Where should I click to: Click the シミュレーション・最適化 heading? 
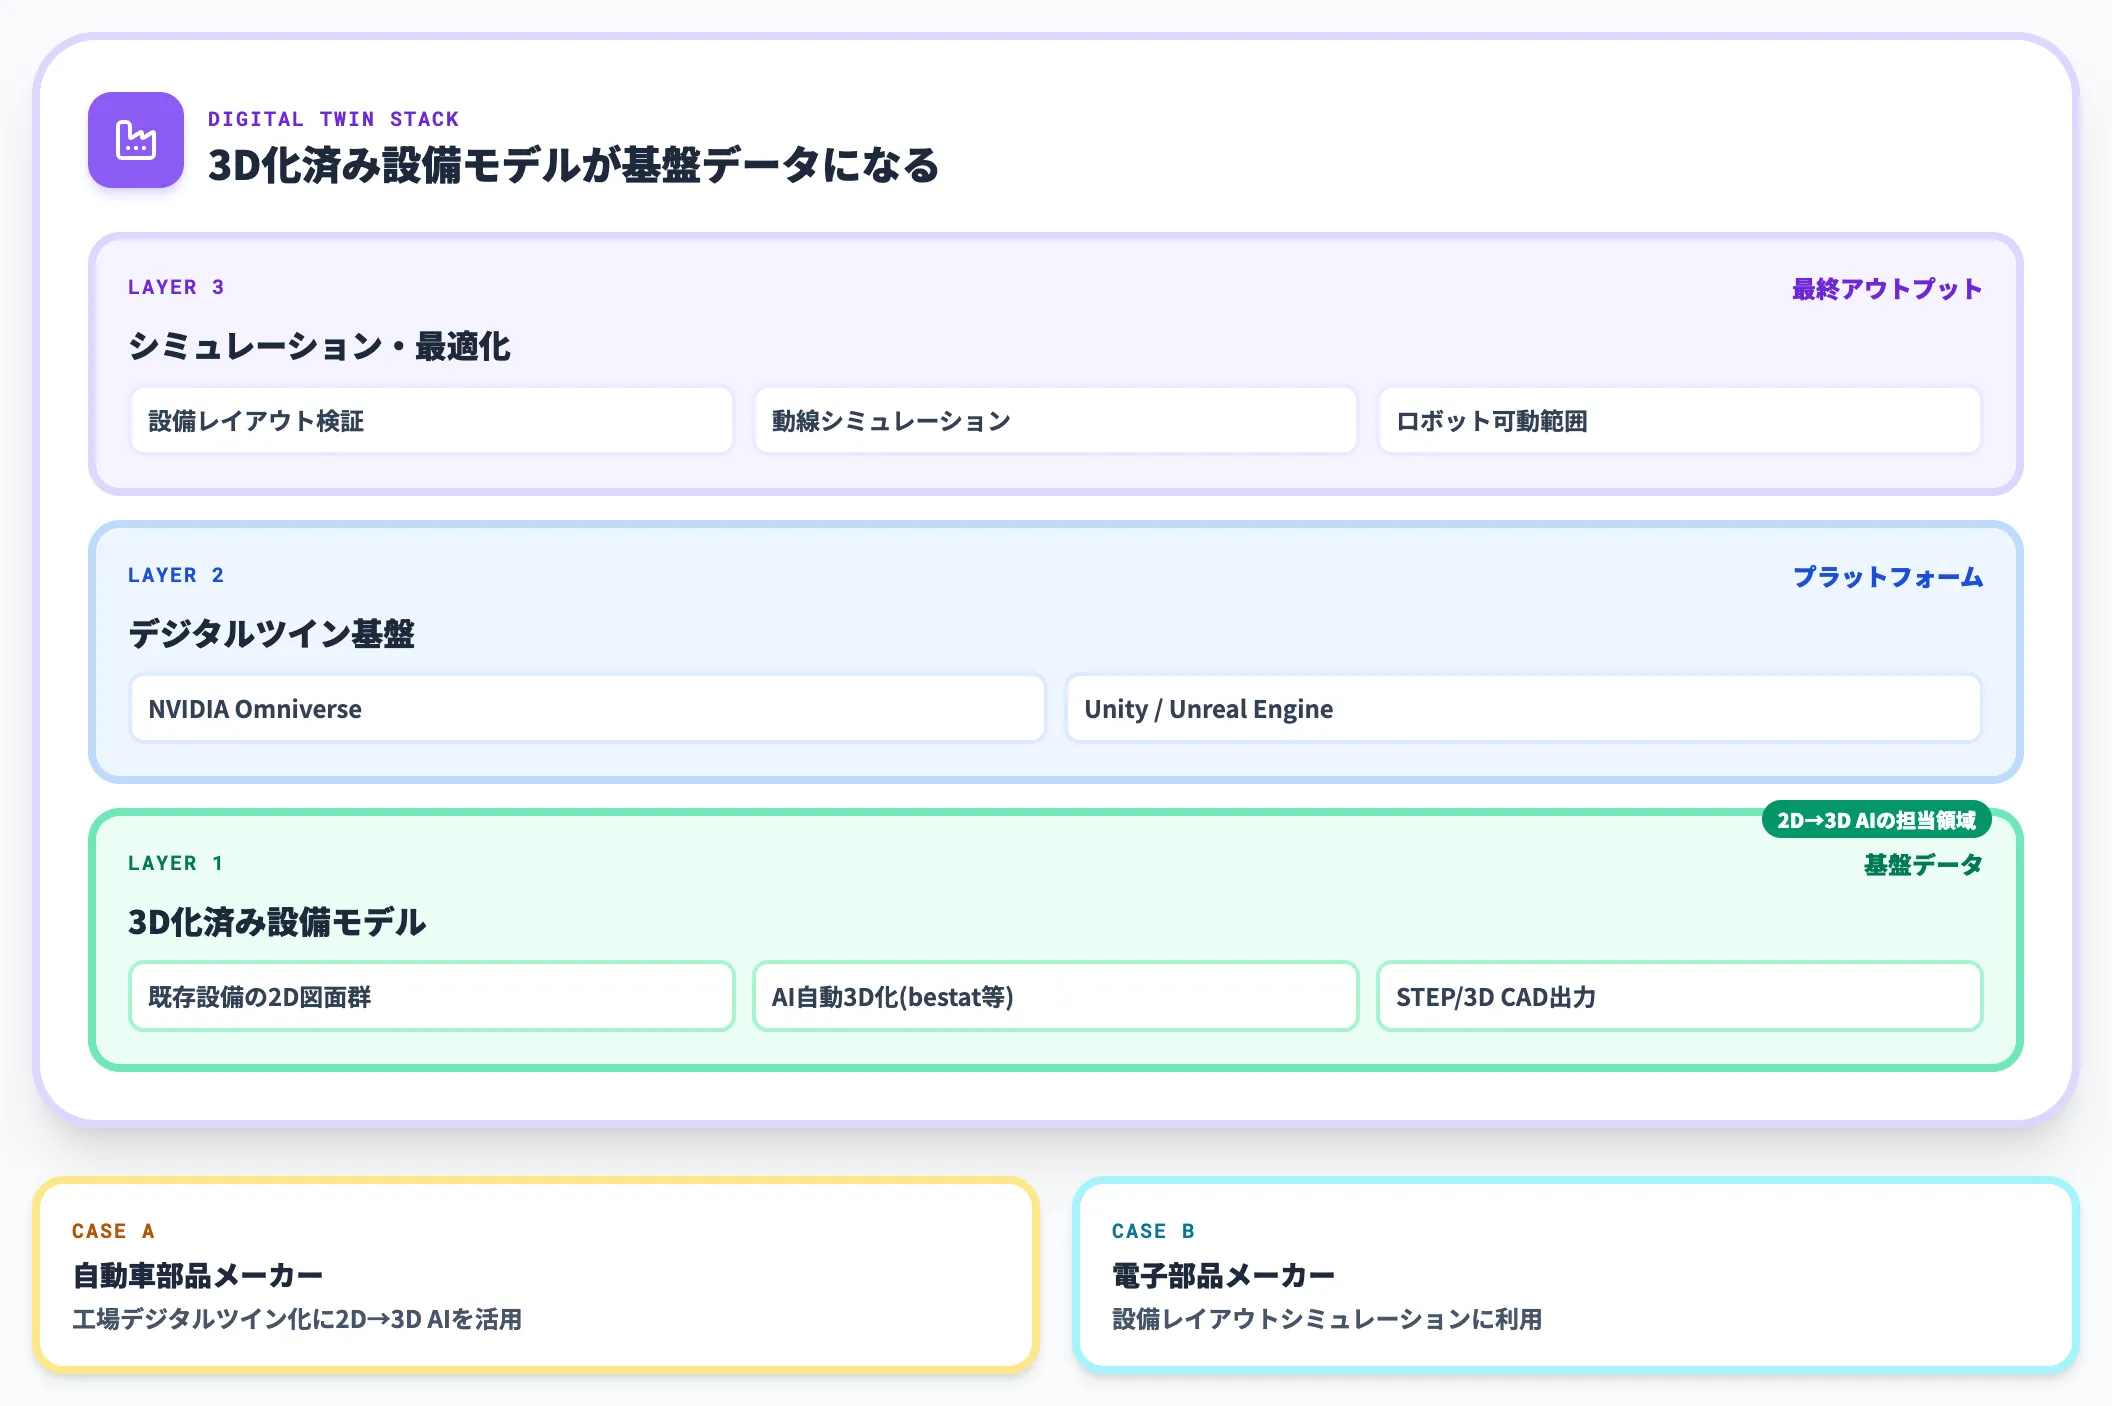pos(319,346)
